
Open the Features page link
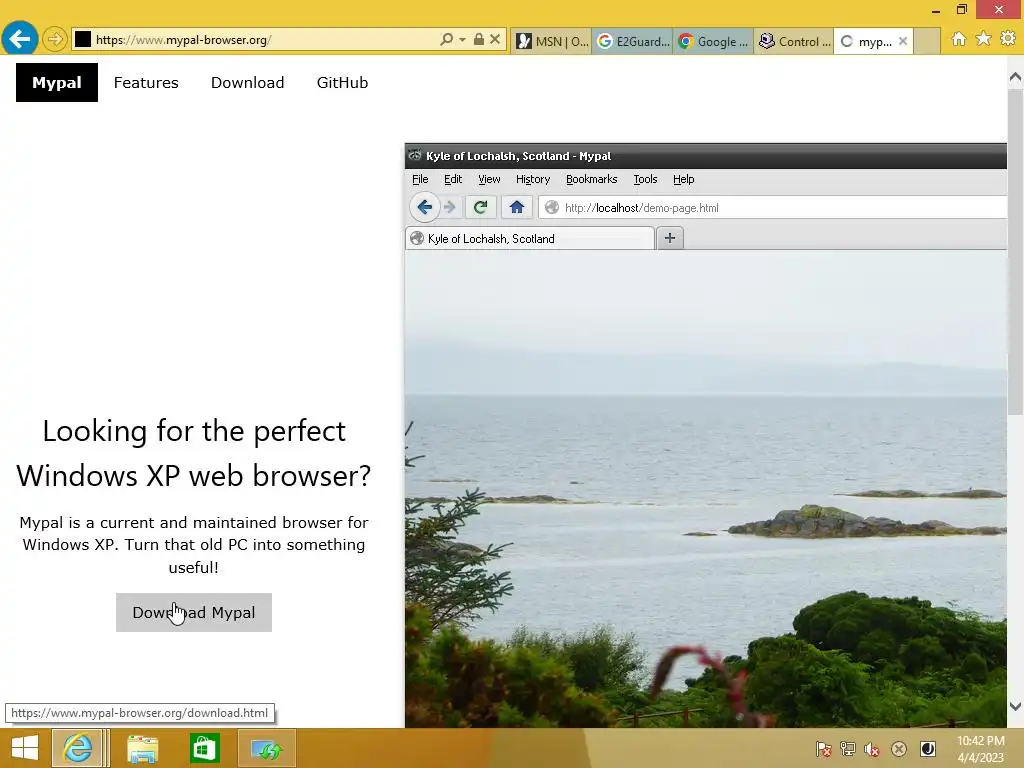tap(146, 82)
